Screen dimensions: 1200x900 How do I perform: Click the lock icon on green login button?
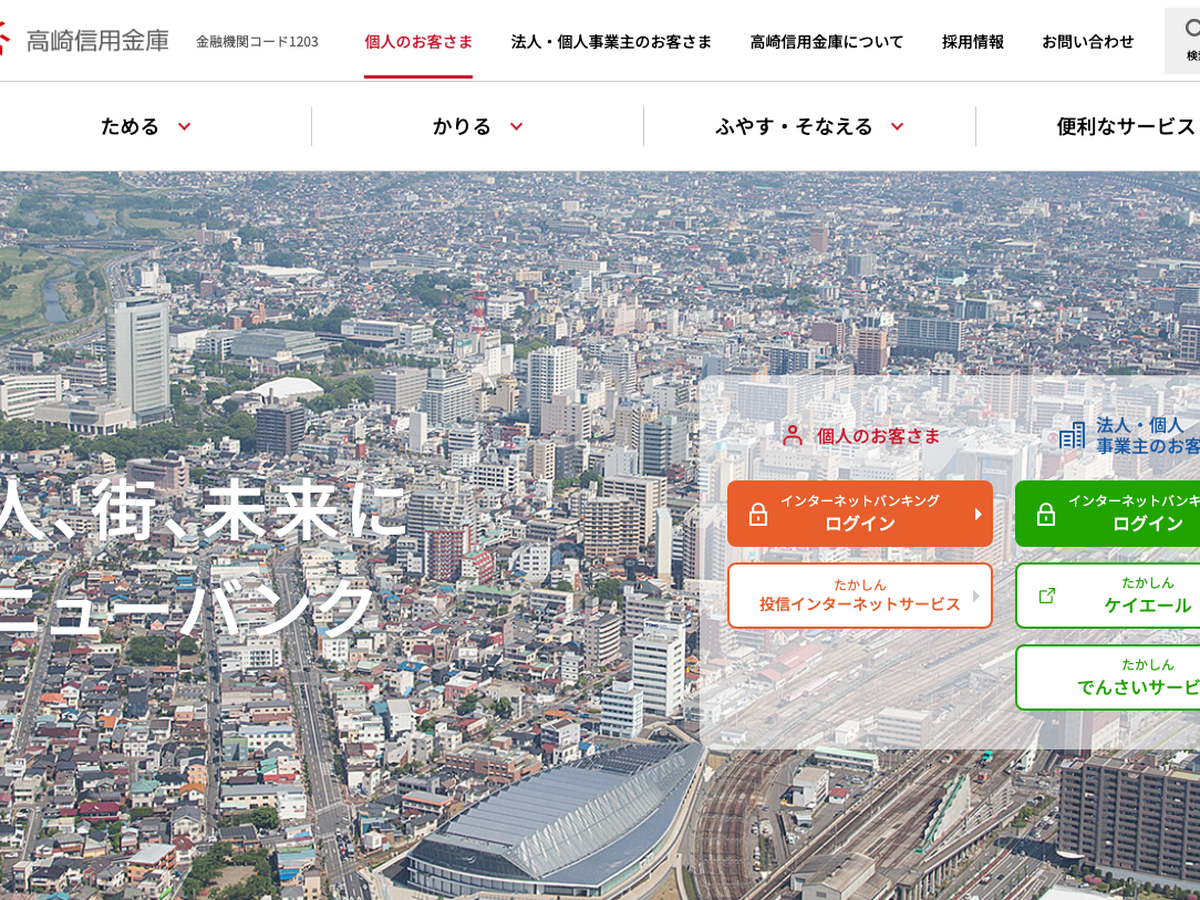(x=1046, y=514)
